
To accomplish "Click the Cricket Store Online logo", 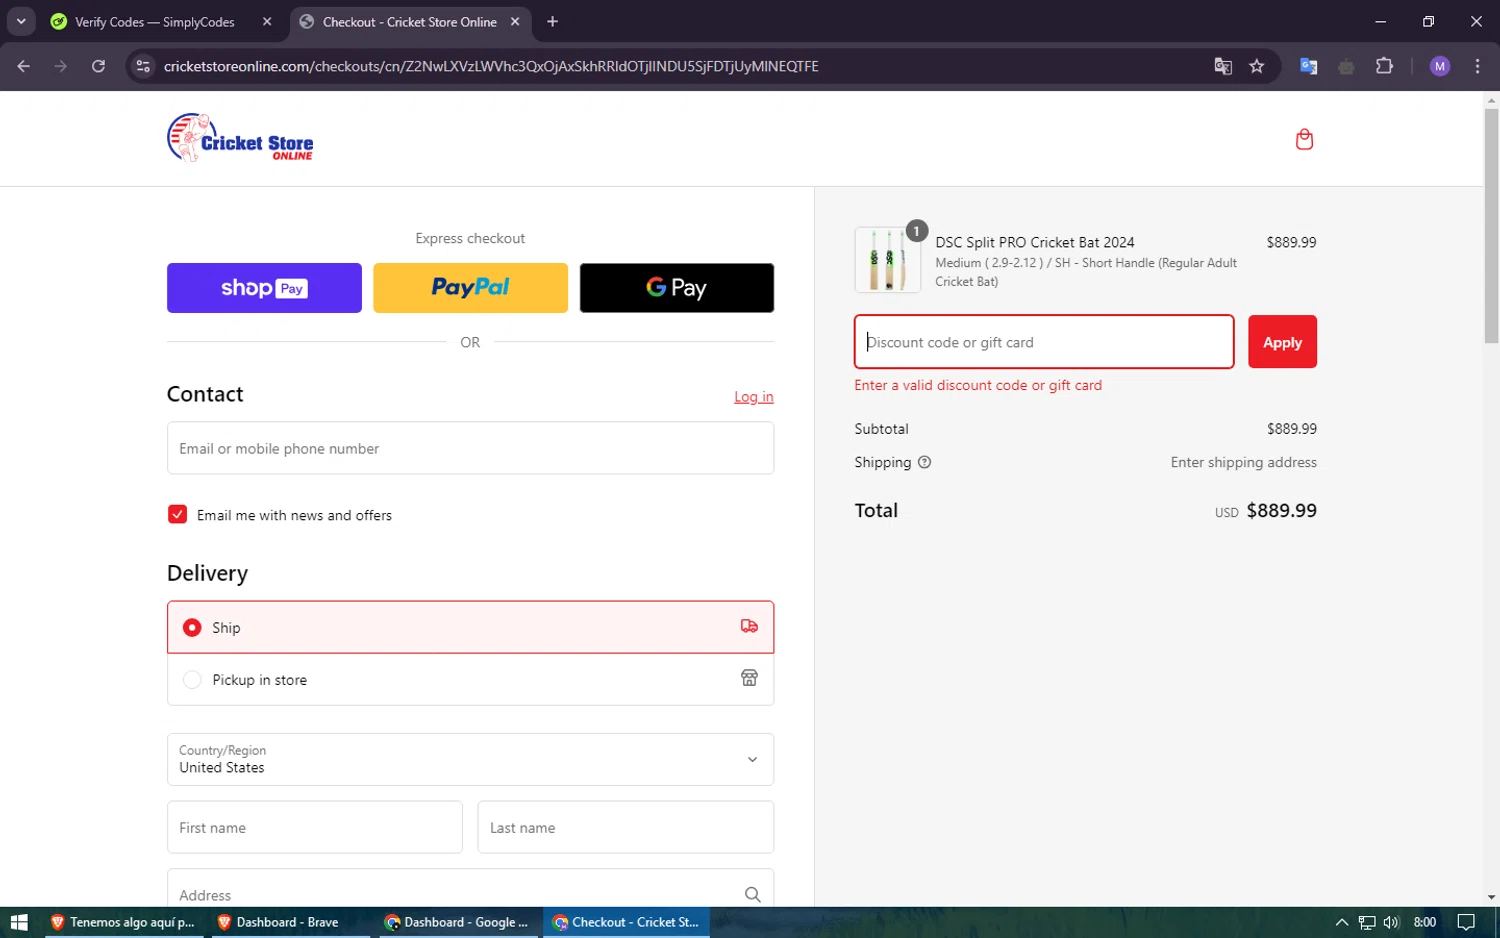I will [x=240, y=138].
